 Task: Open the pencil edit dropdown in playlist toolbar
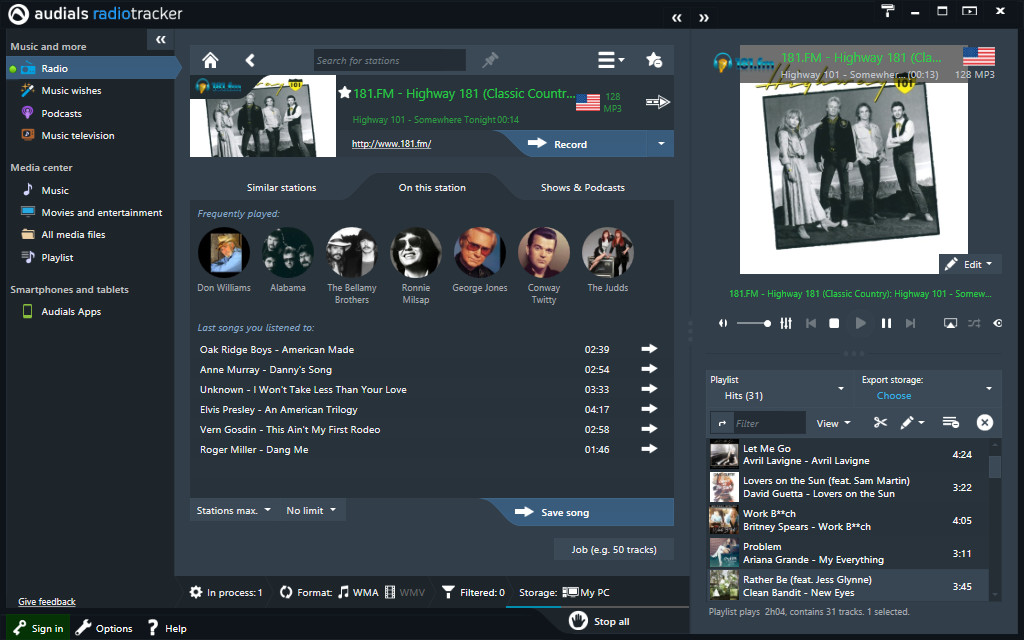[912, 423]
